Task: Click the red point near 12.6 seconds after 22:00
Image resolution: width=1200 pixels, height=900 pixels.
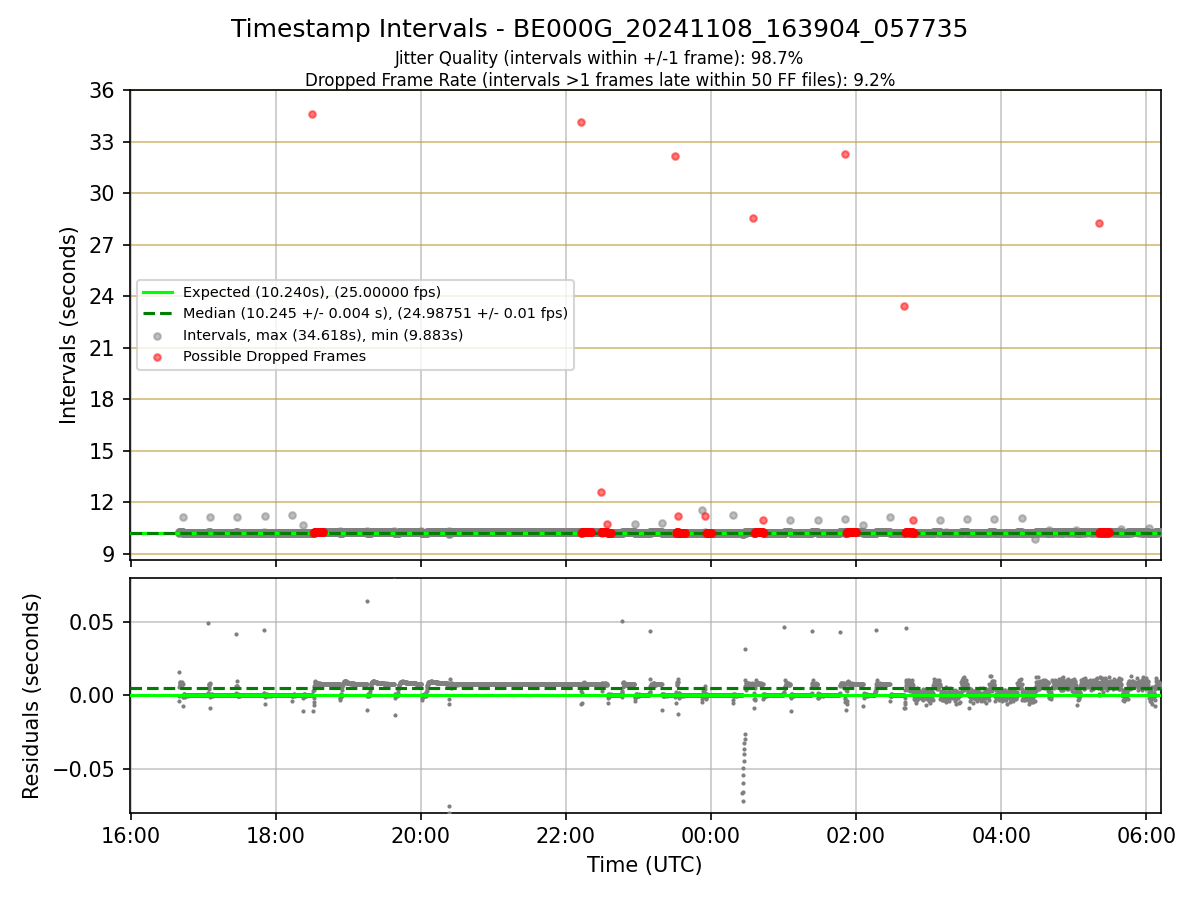Action: point(601,492)
